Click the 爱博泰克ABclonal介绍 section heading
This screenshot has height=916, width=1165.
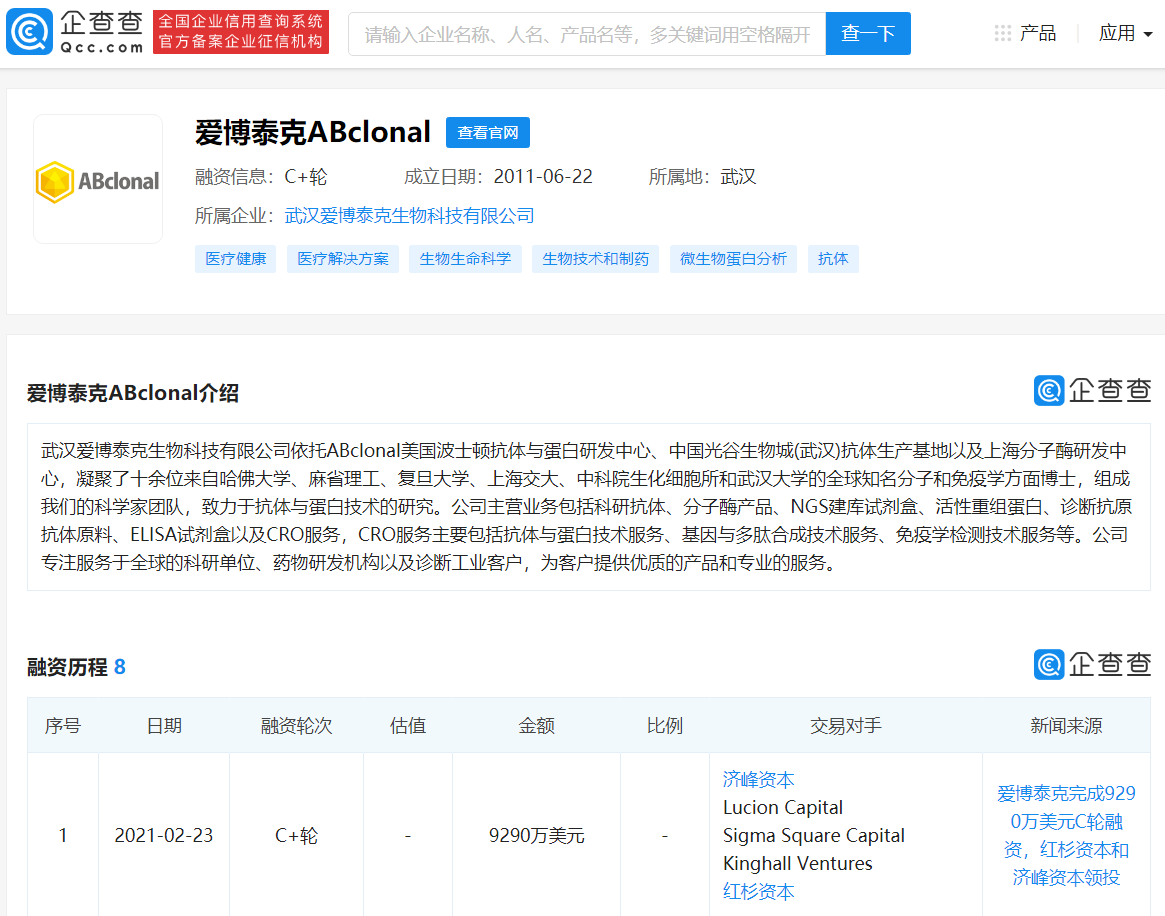(133, 393)
